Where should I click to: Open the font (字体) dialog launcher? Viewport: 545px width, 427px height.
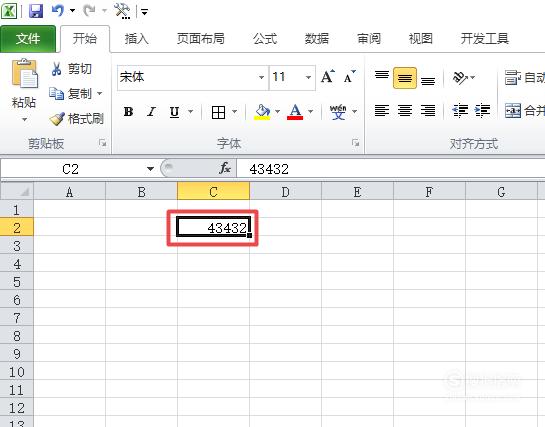tap(355, 143)
